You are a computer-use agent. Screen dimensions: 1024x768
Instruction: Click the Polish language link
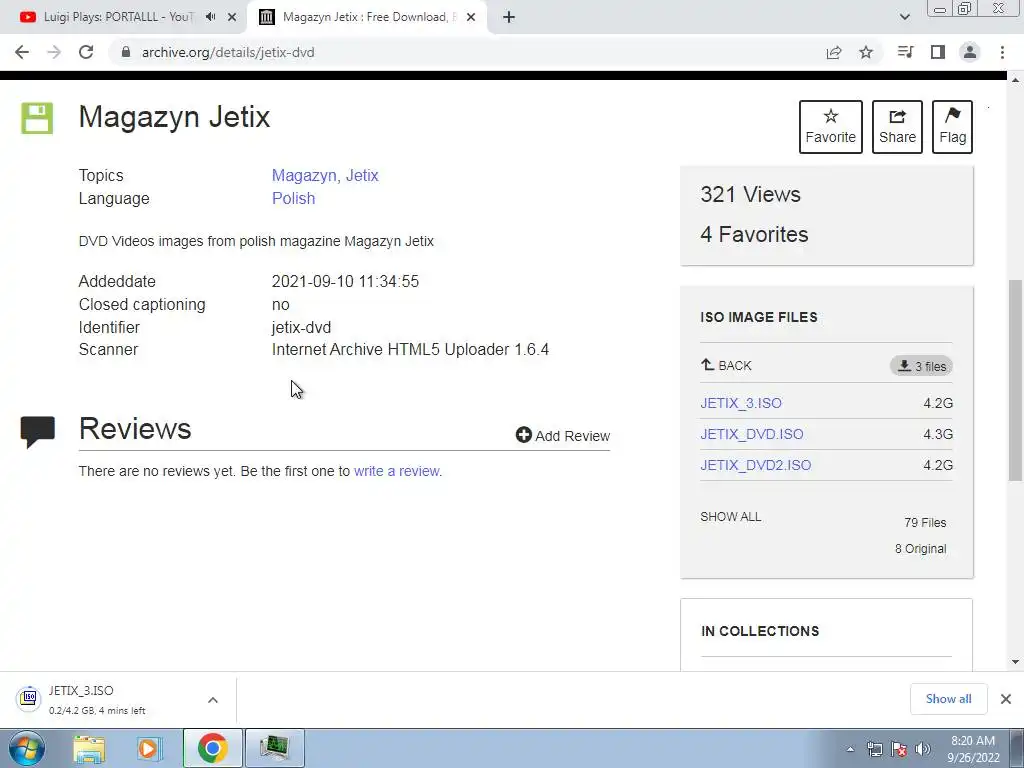(293, 199)
